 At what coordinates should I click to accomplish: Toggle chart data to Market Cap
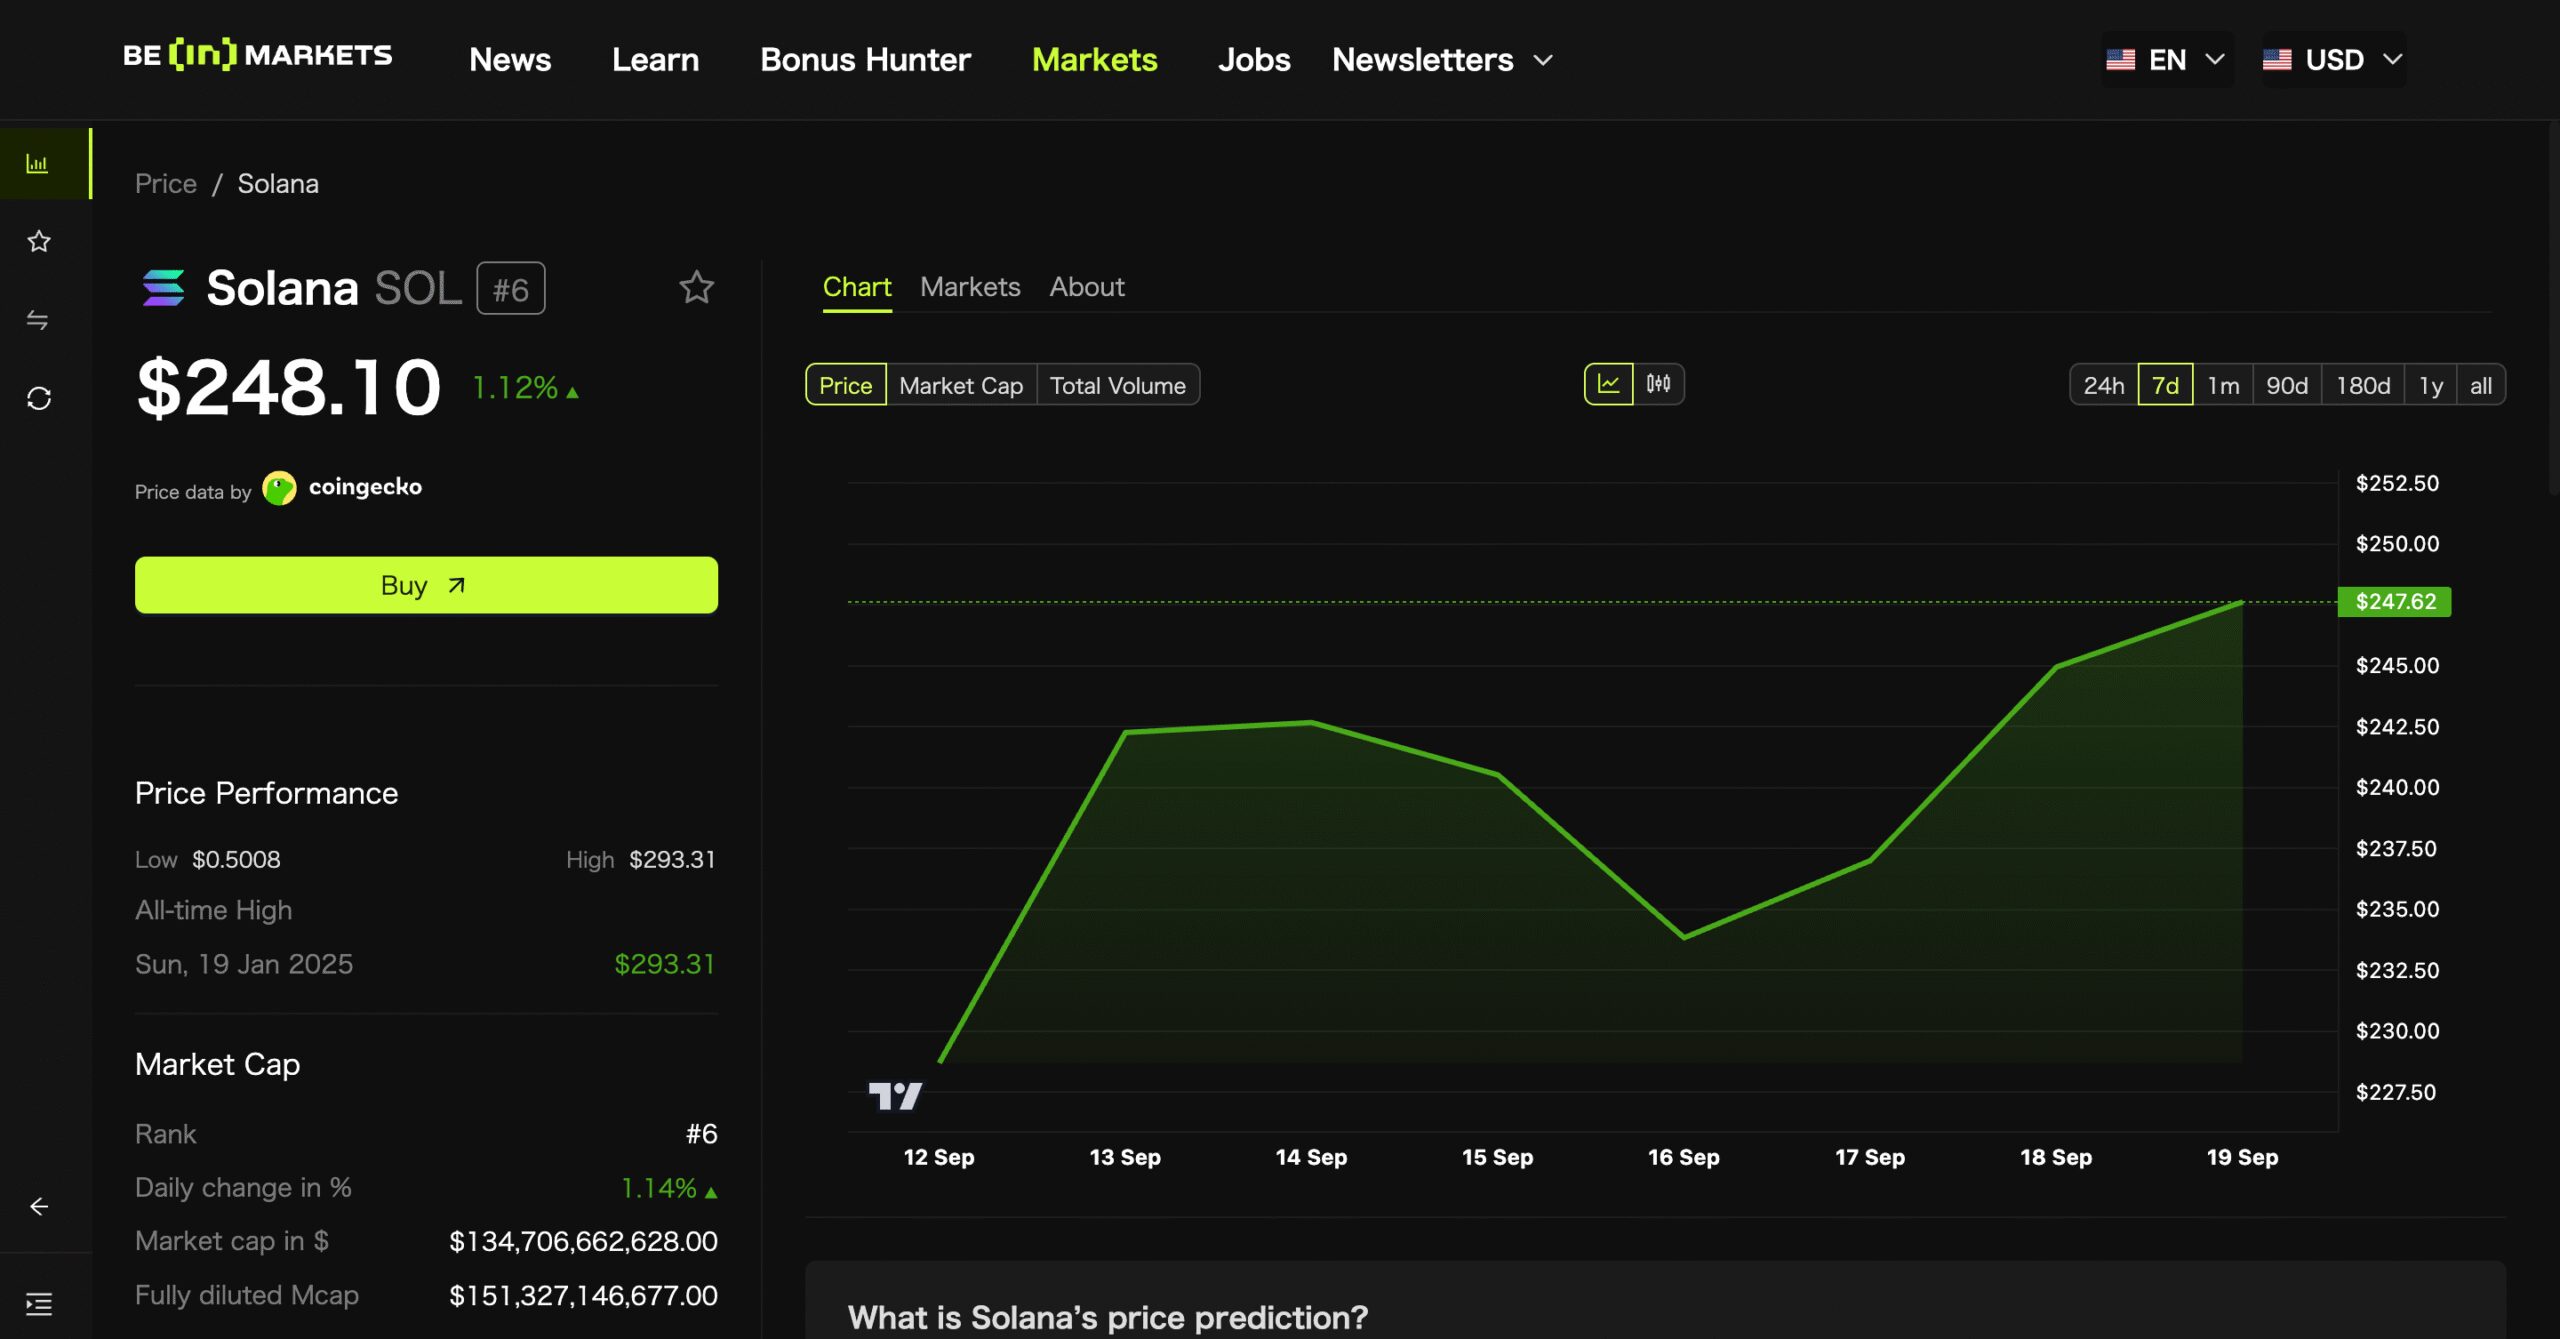[960, 385]
